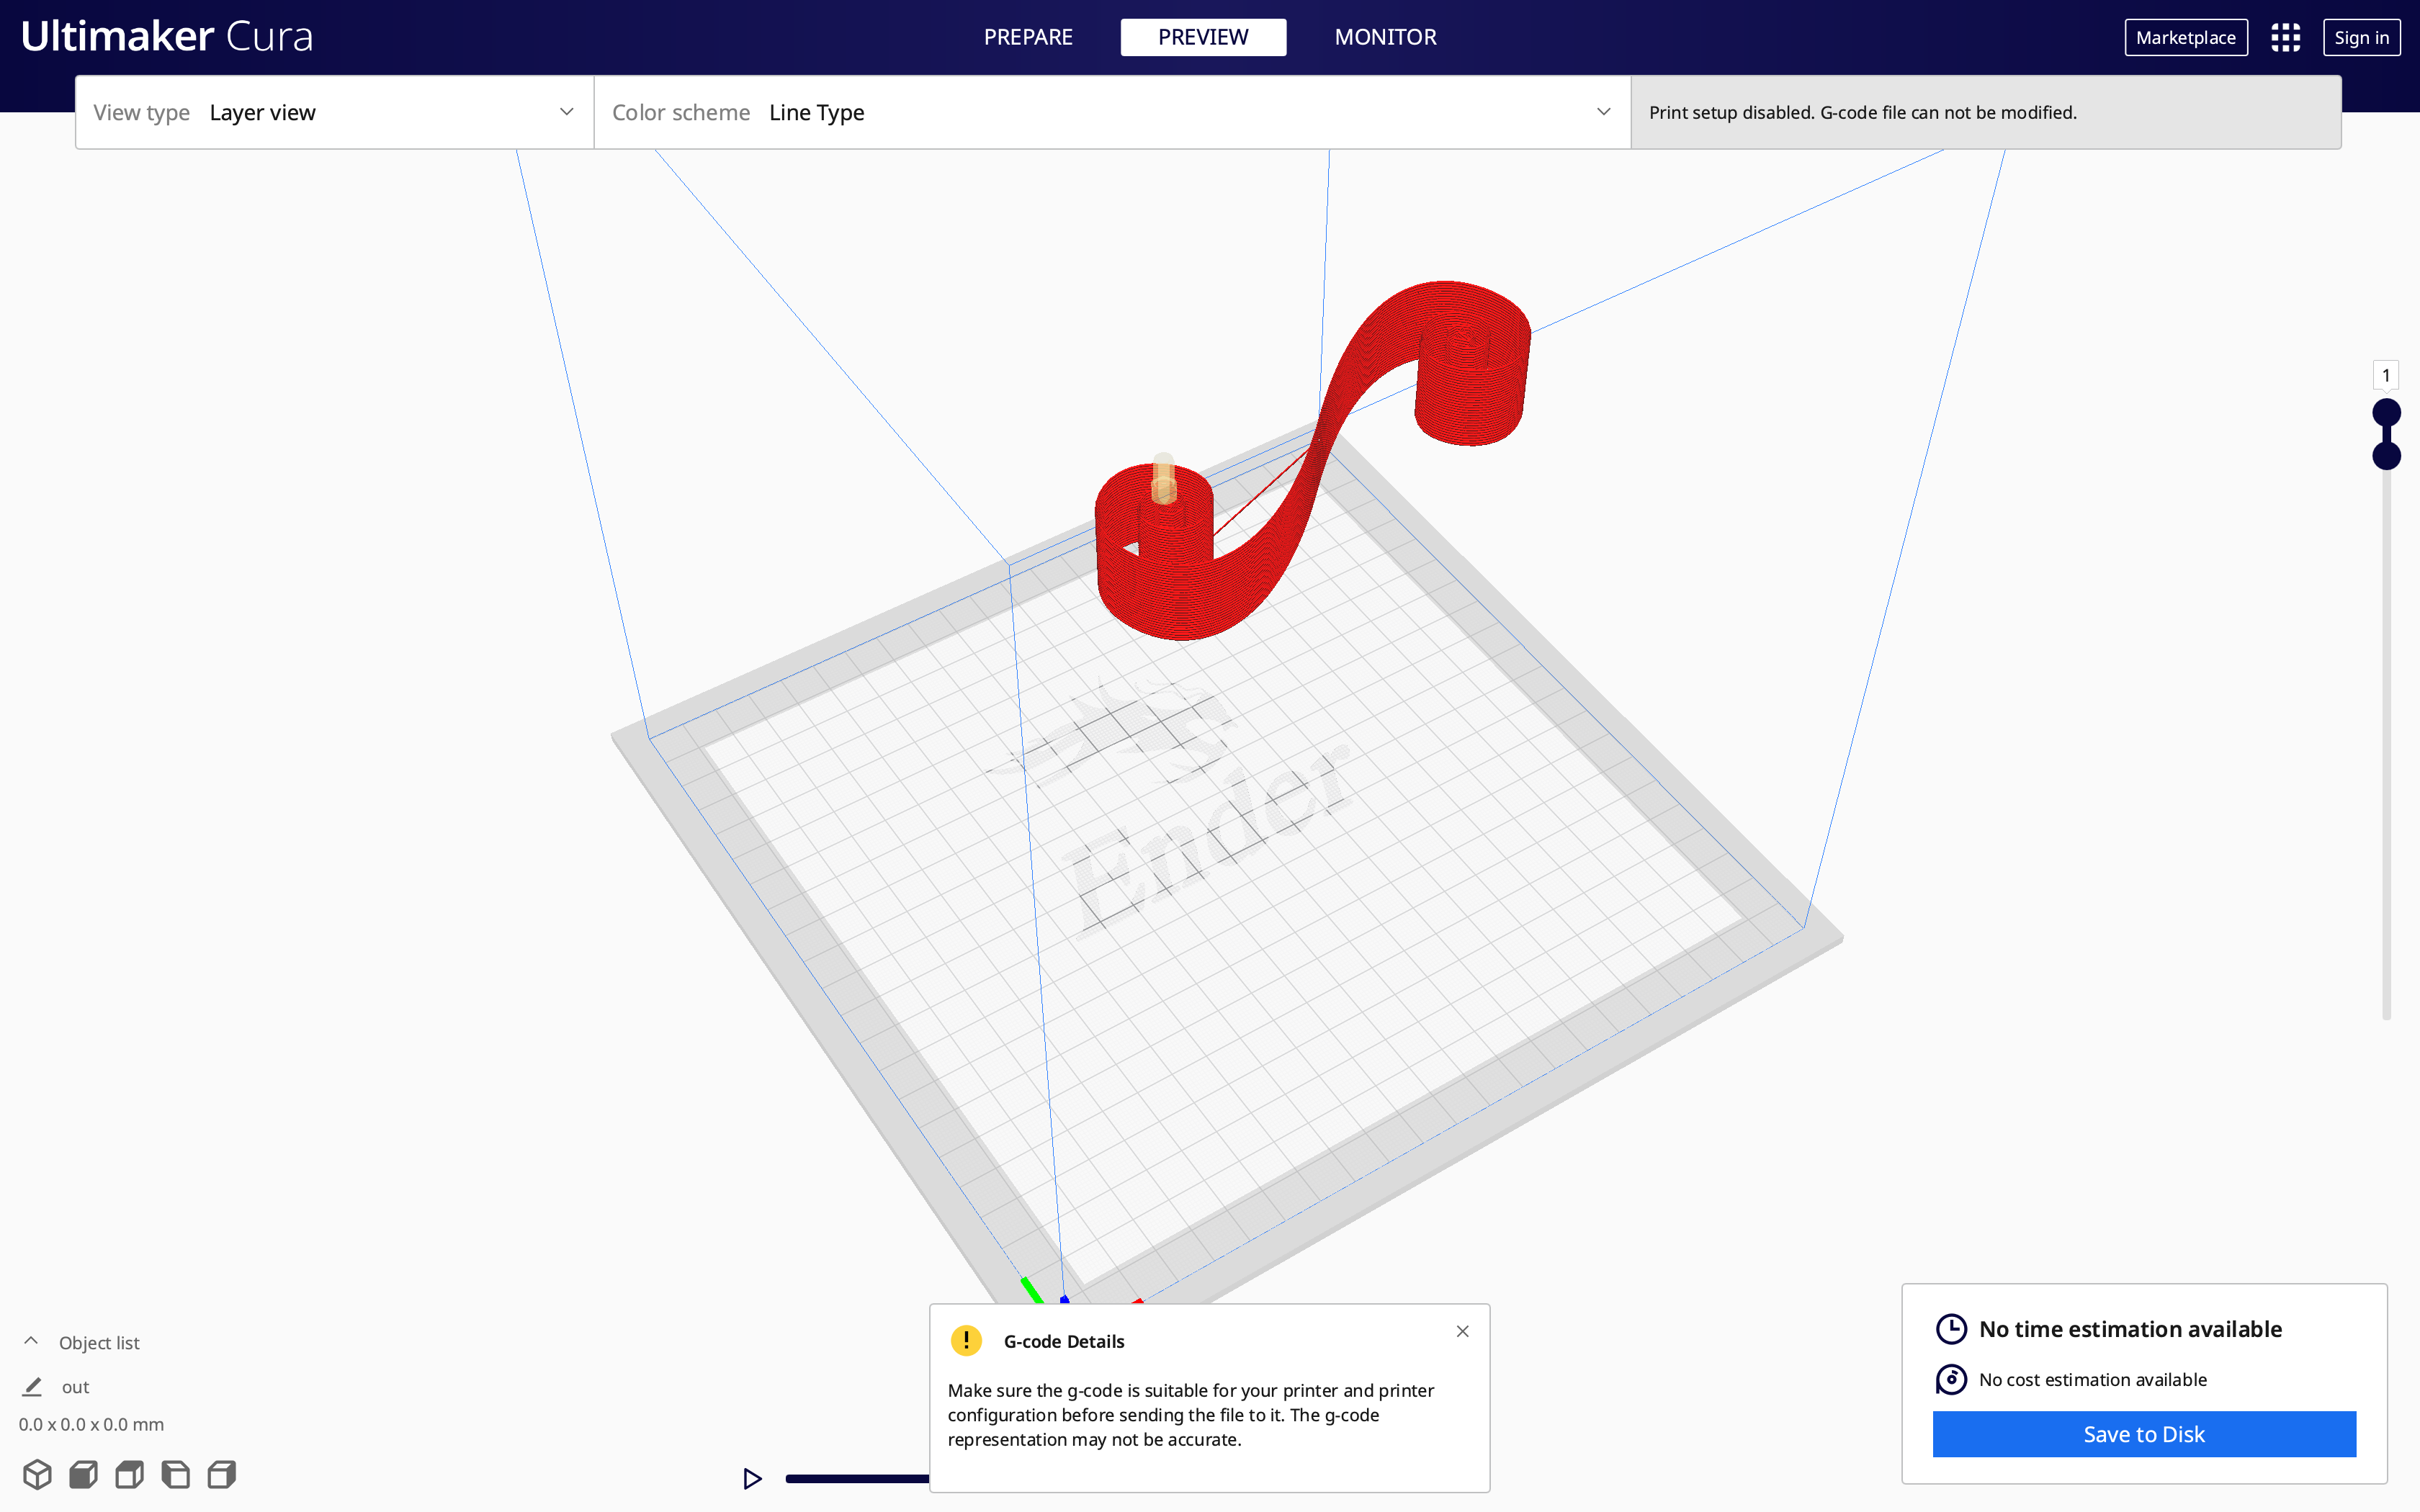Close the G-code Details dialog
The image size is (2420, 1512).
(x=1464, y=1331)
